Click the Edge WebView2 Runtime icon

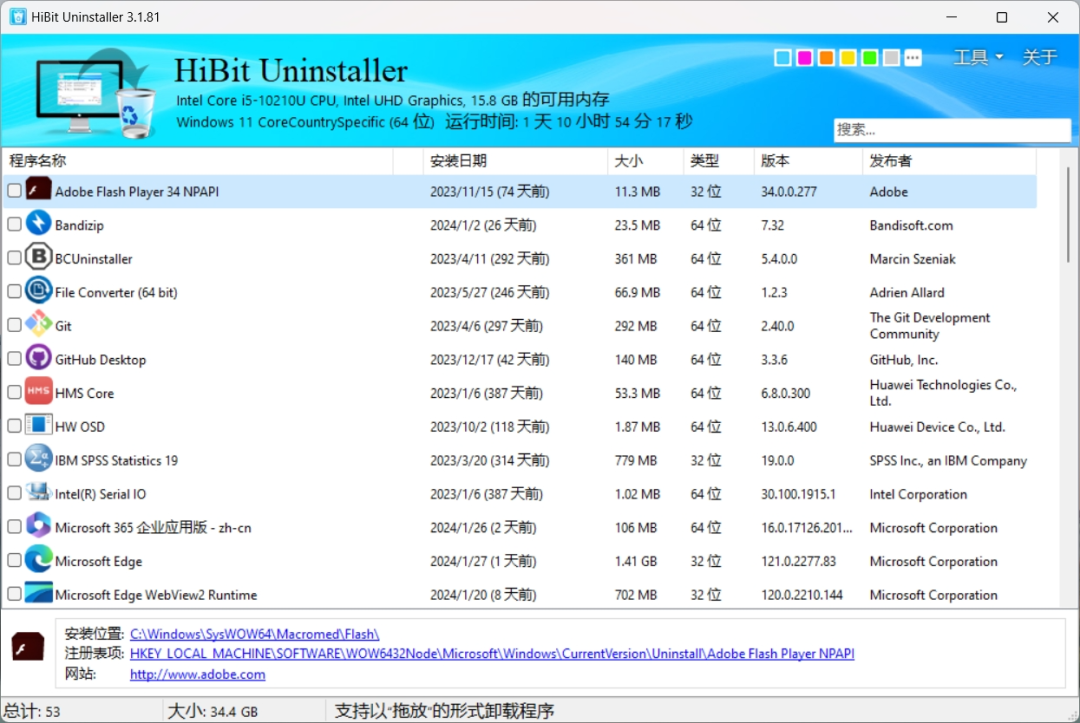point(39,593)
